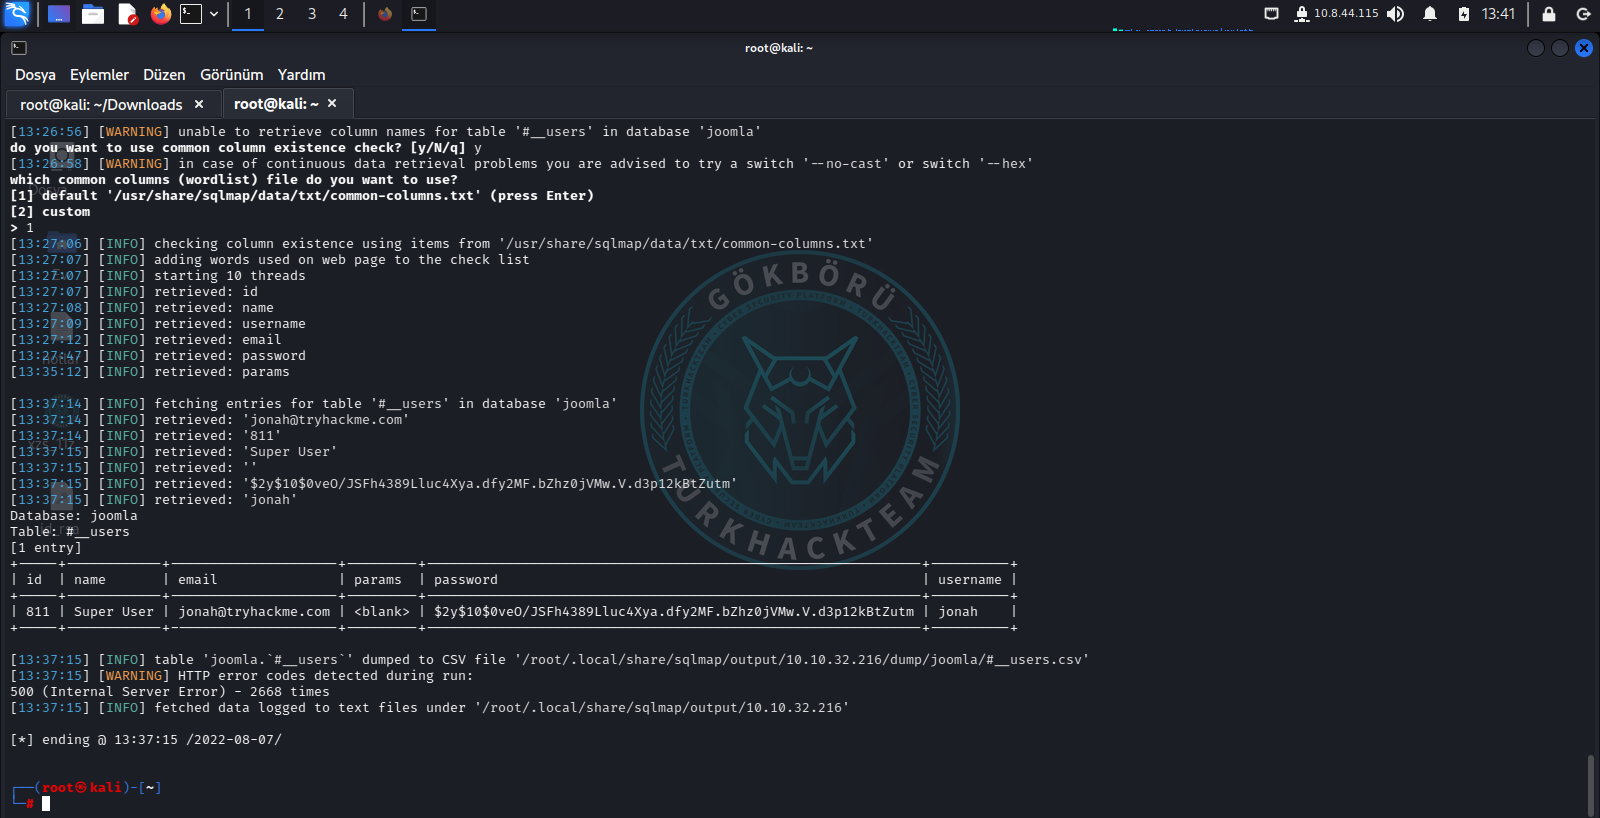
Task: Open the Yardım menu
Action: coord(301,75)
